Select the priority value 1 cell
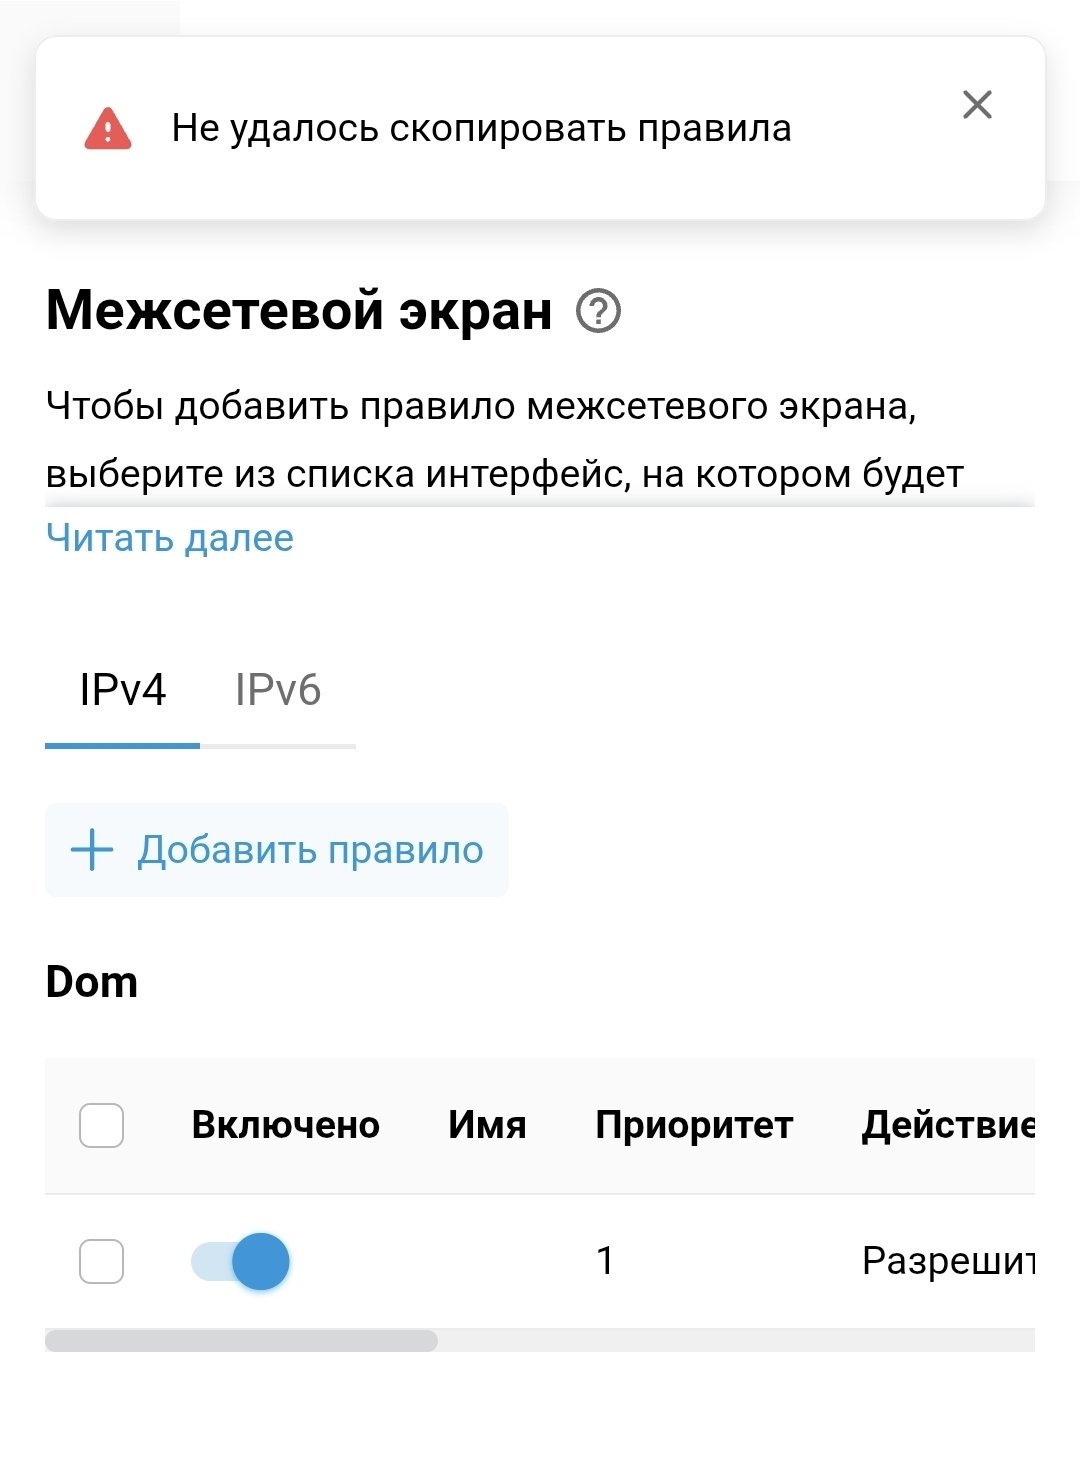The width and height of the screenshot is (1080, 1469). pos(605,1261)
